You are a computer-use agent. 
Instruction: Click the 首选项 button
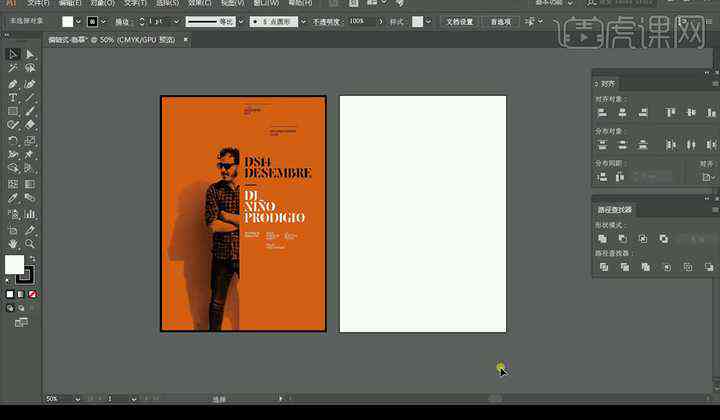[x=501, y=22]
